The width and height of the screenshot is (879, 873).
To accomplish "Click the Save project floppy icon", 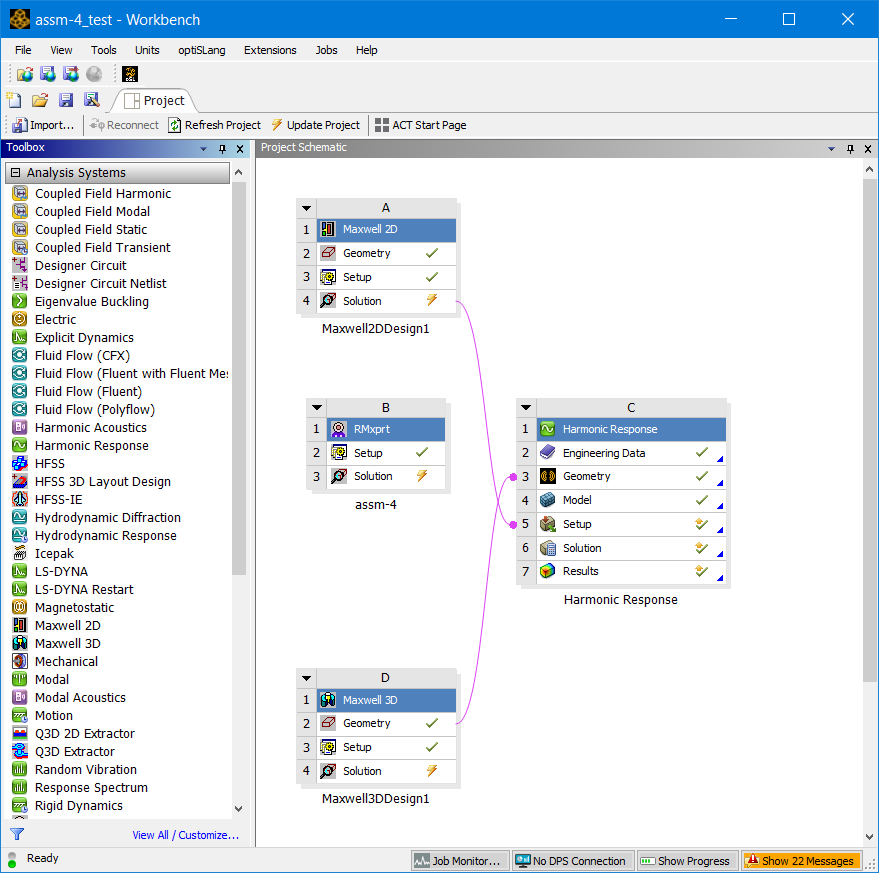I will (66, 100).
